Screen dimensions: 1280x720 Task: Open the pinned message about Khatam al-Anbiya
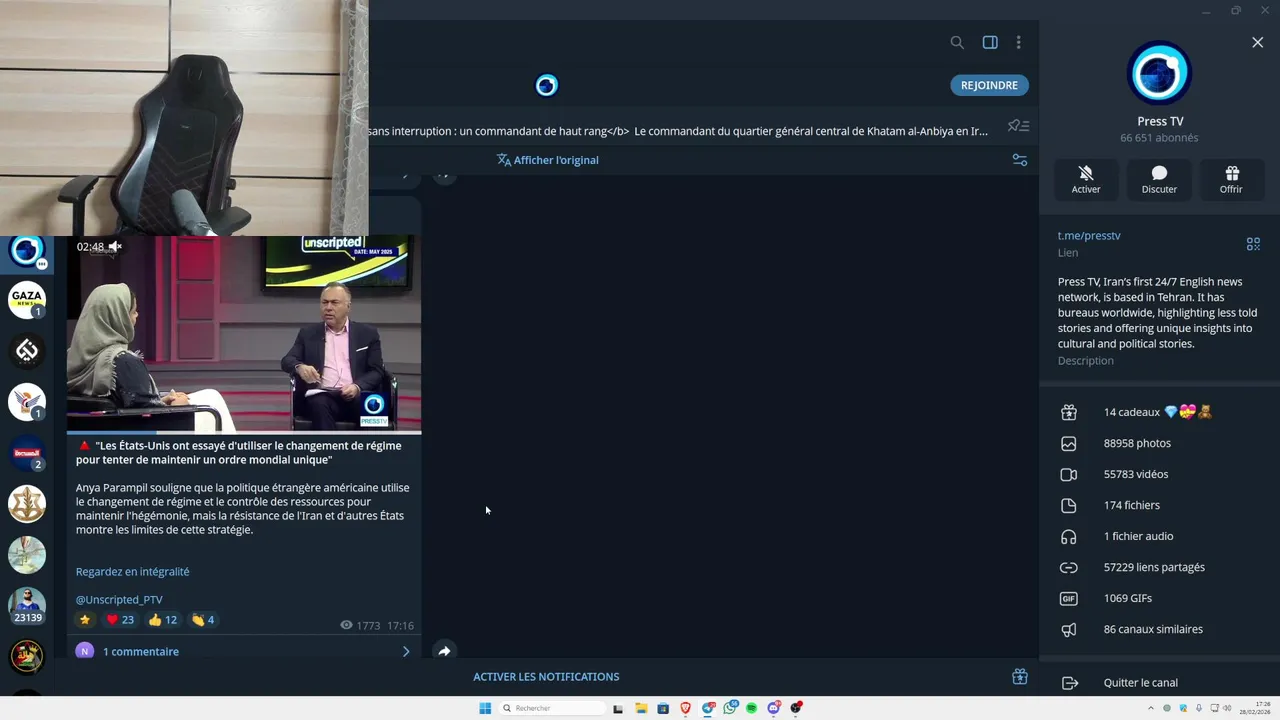click(x=678, y=131)
